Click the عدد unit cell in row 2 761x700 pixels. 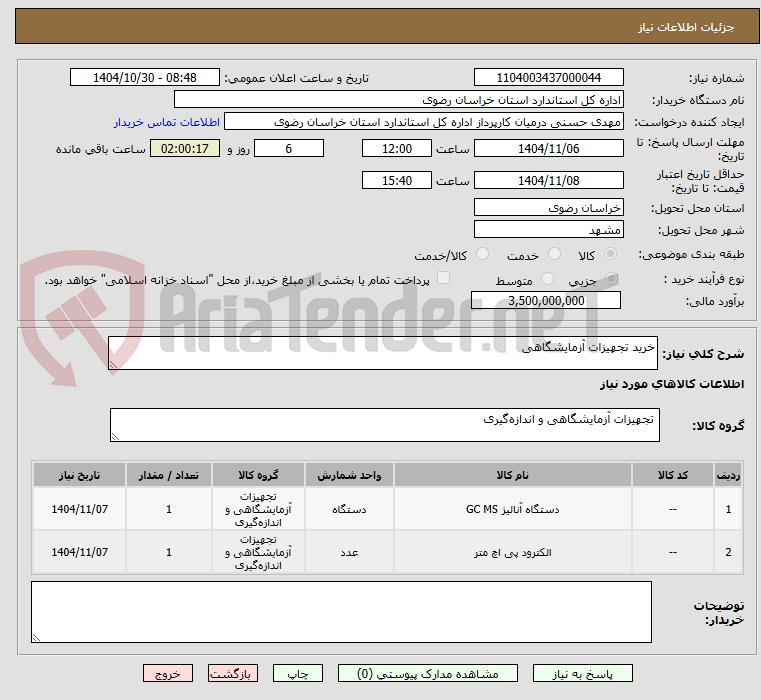349,552
